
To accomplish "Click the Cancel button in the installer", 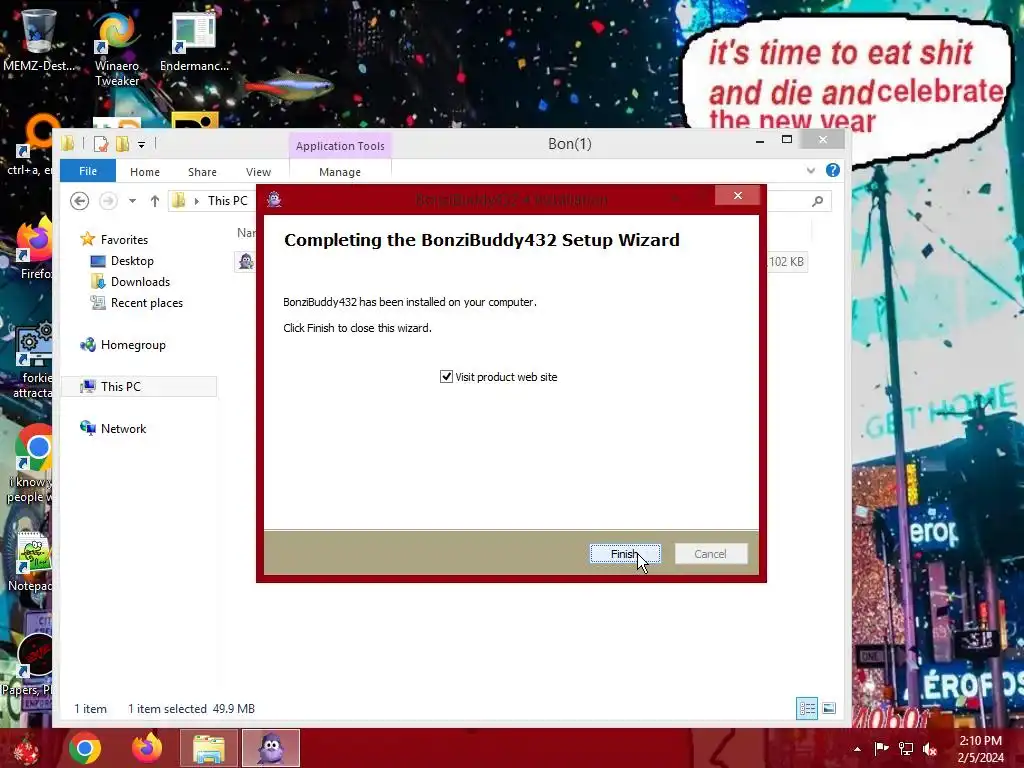I will click(711, 554).
